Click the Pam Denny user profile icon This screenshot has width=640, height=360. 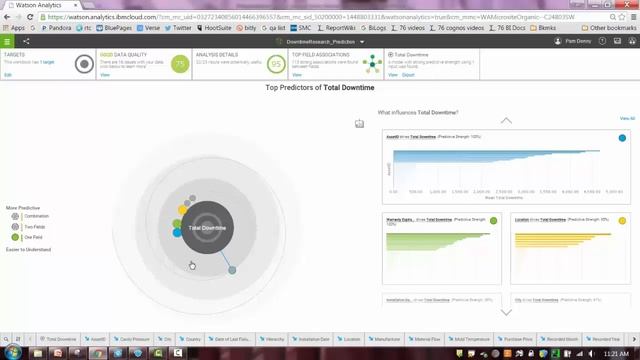pyautogui.click(x=558, y=41)
